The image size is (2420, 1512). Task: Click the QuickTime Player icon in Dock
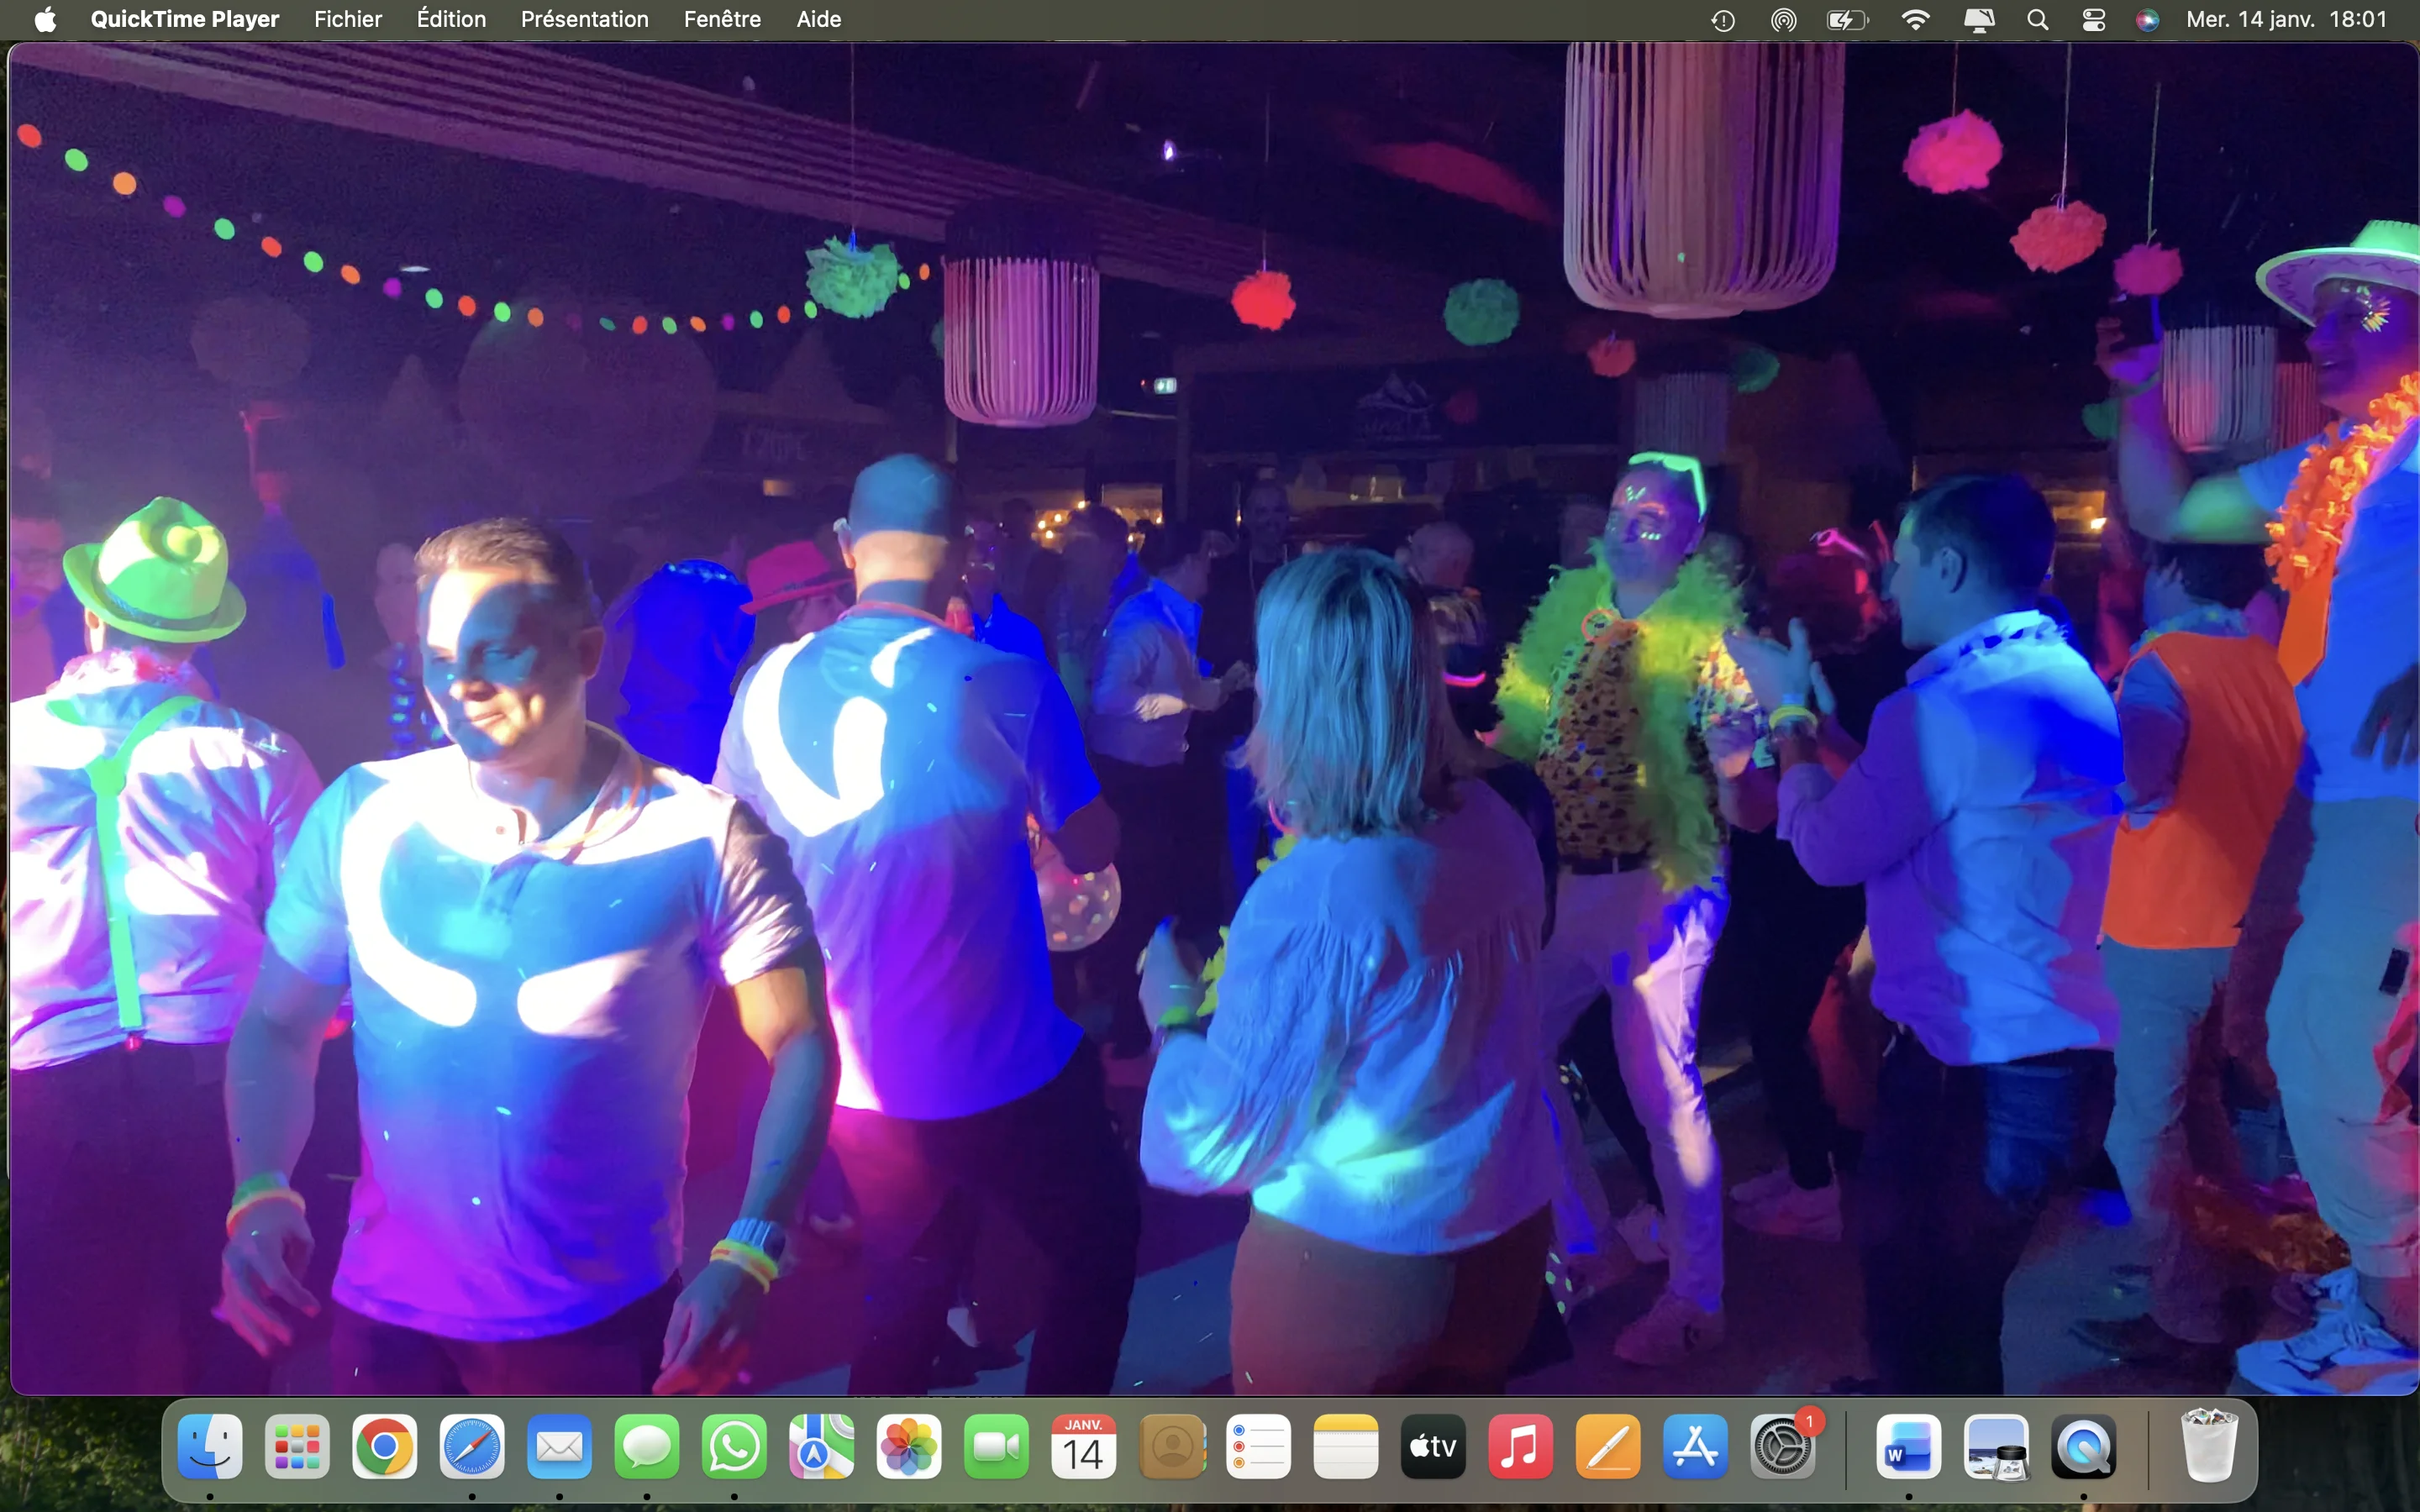(2083, 1447)
